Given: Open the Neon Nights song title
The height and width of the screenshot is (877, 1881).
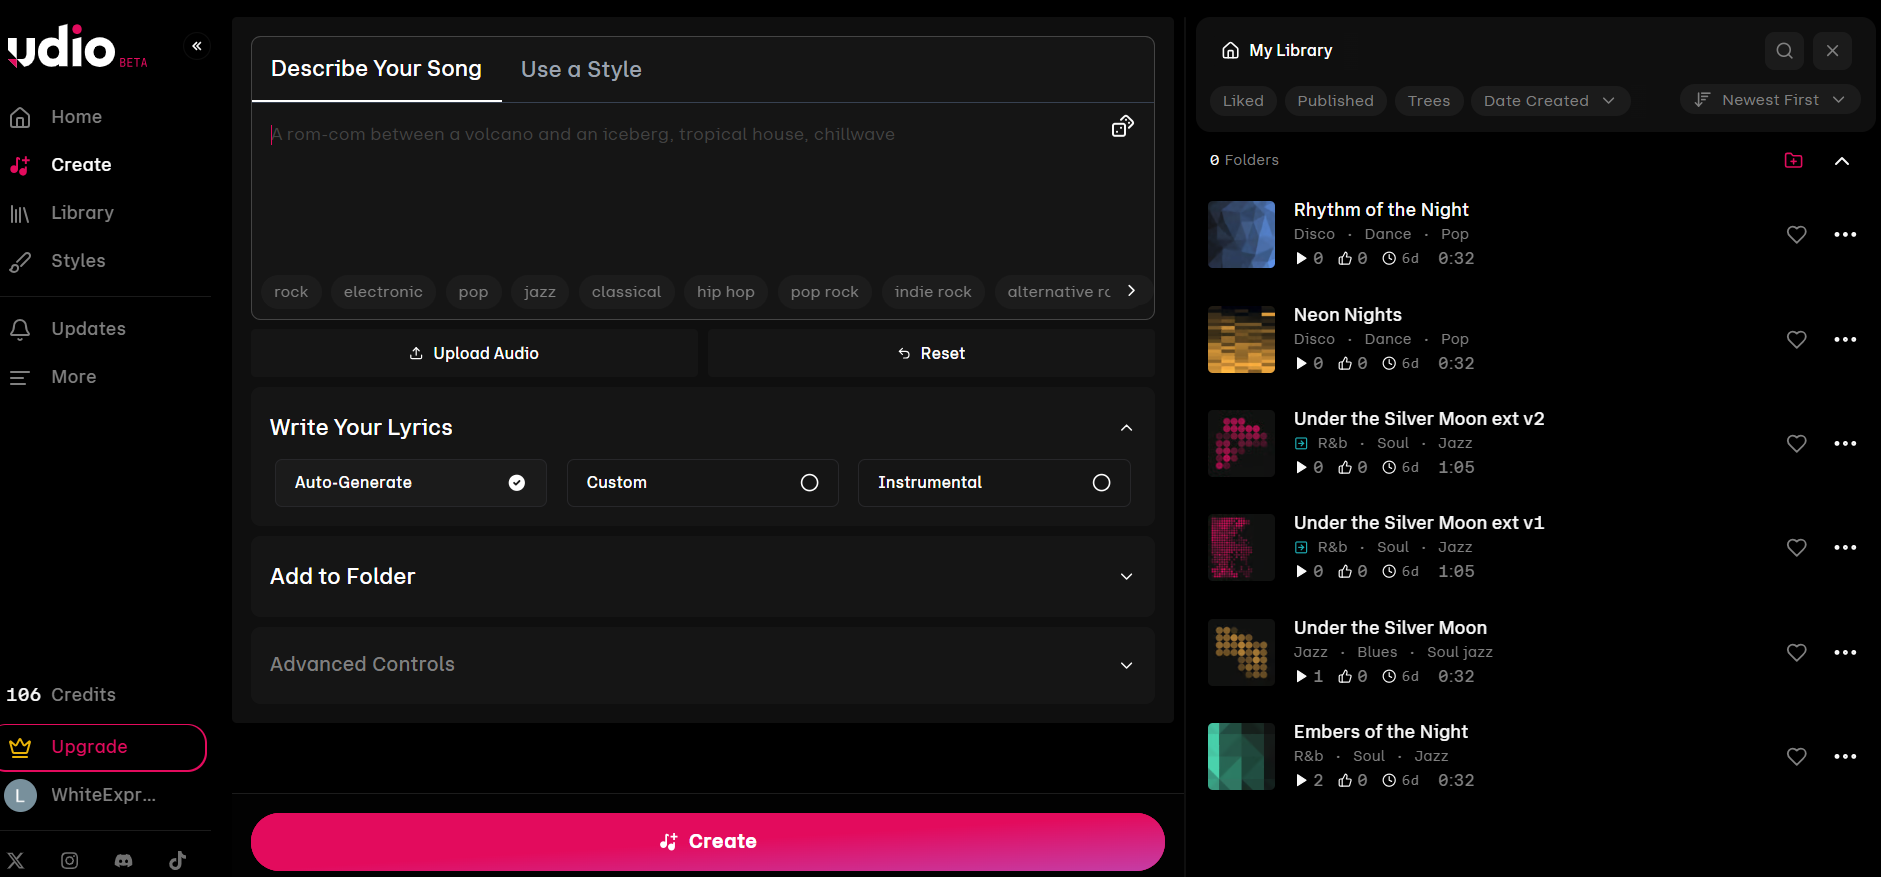Looking at the screenshot, I should pos(1348,315).
